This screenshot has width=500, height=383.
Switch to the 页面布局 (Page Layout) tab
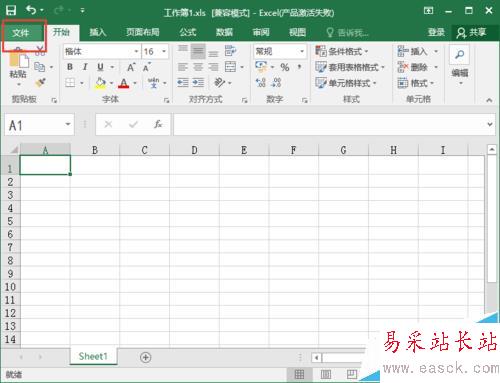click(x=143, y=32)
